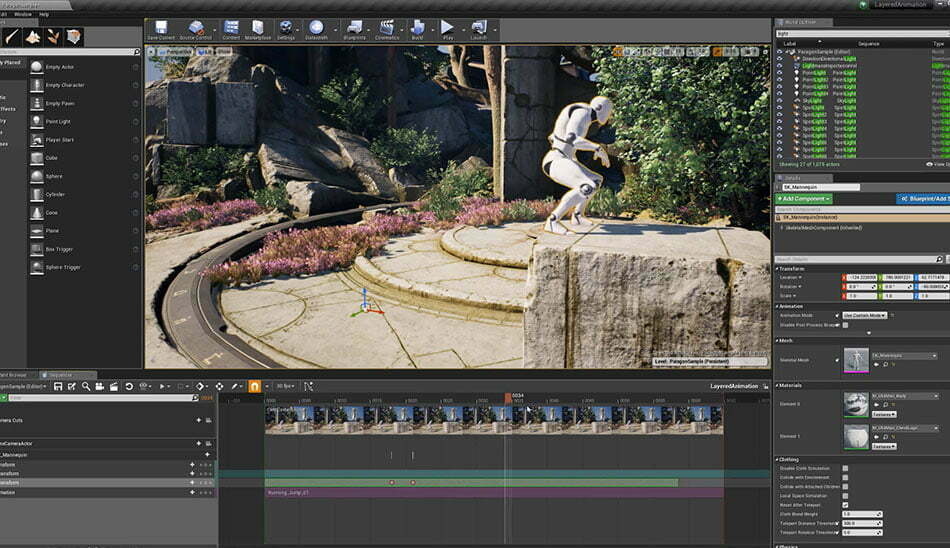Click the World Outliner search field
The height and width of the screenshot is (548, 950).
click(x=863, y=34)
